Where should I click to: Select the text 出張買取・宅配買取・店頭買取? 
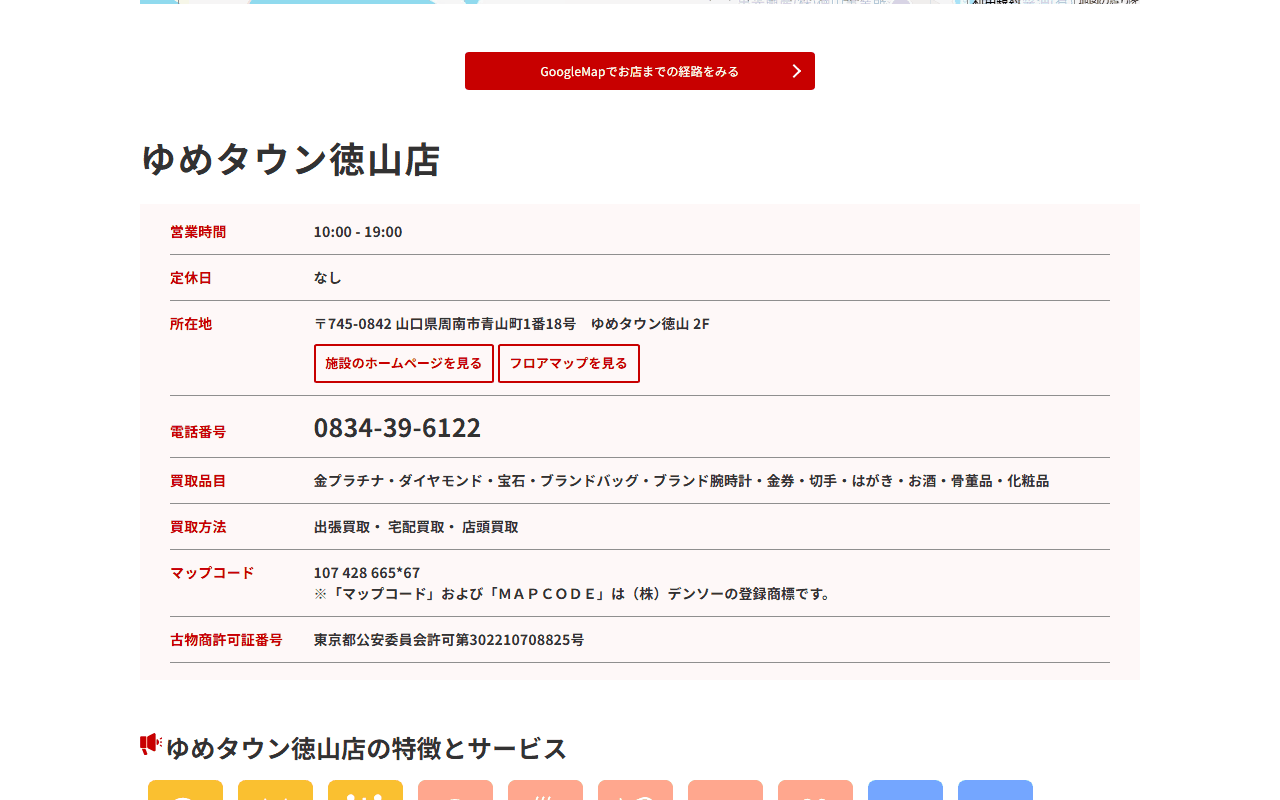(416, 527)
